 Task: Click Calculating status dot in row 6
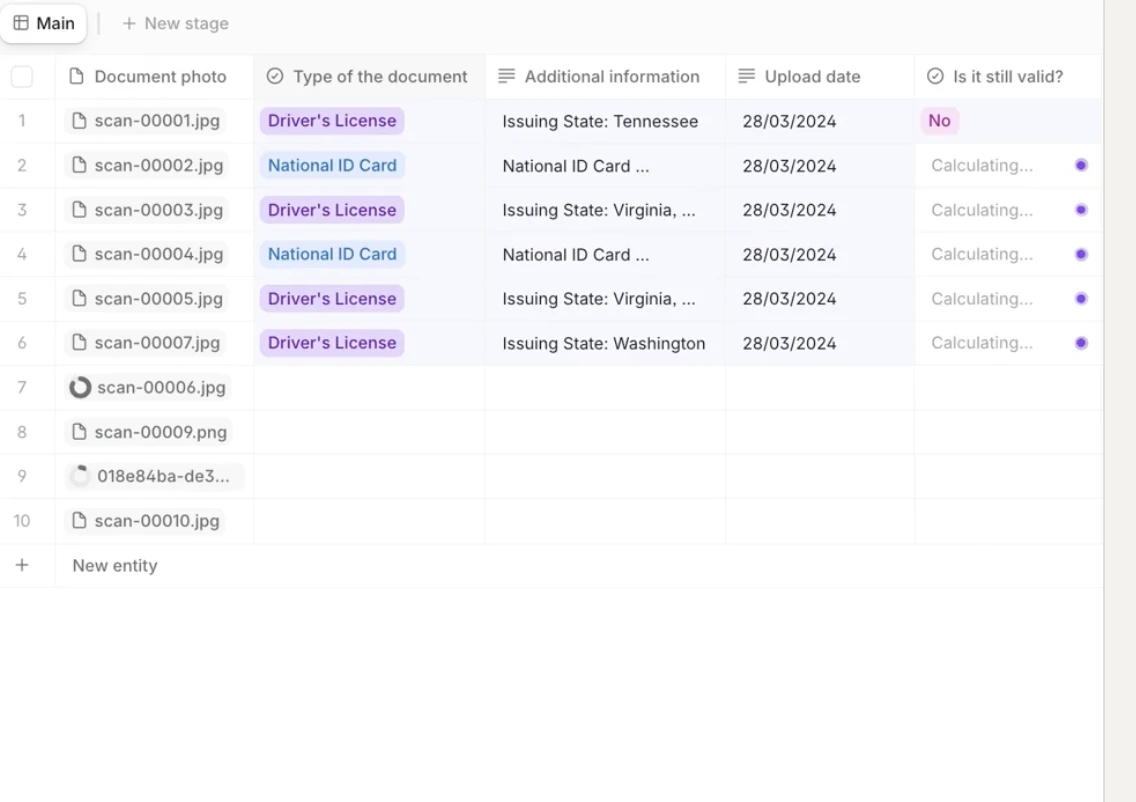point(1081,343)
